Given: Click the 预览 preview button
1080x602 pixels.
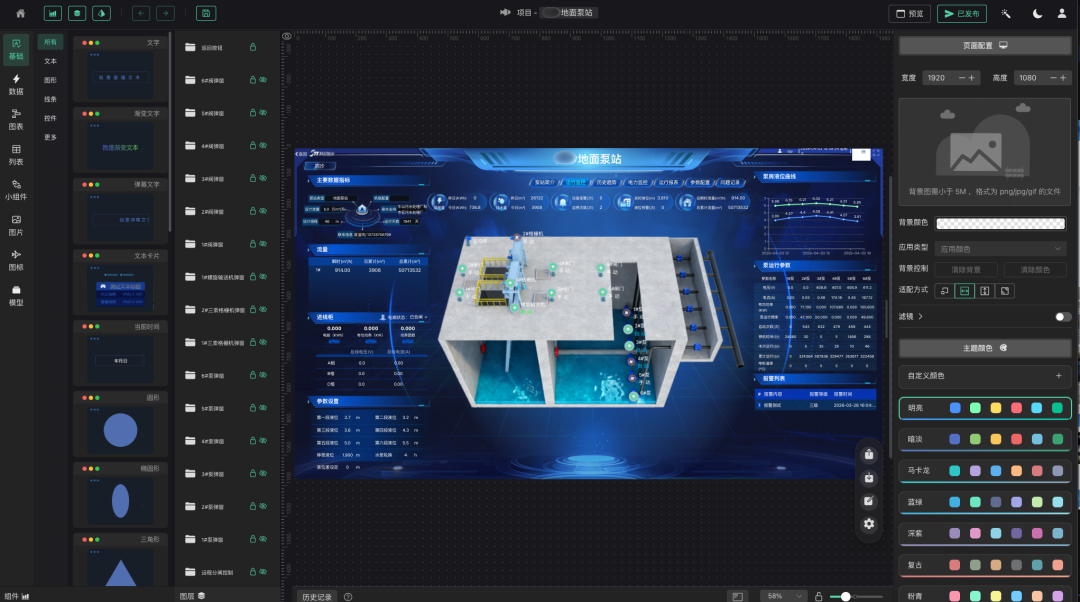Looking at the screenshot, I should [909, 13].
